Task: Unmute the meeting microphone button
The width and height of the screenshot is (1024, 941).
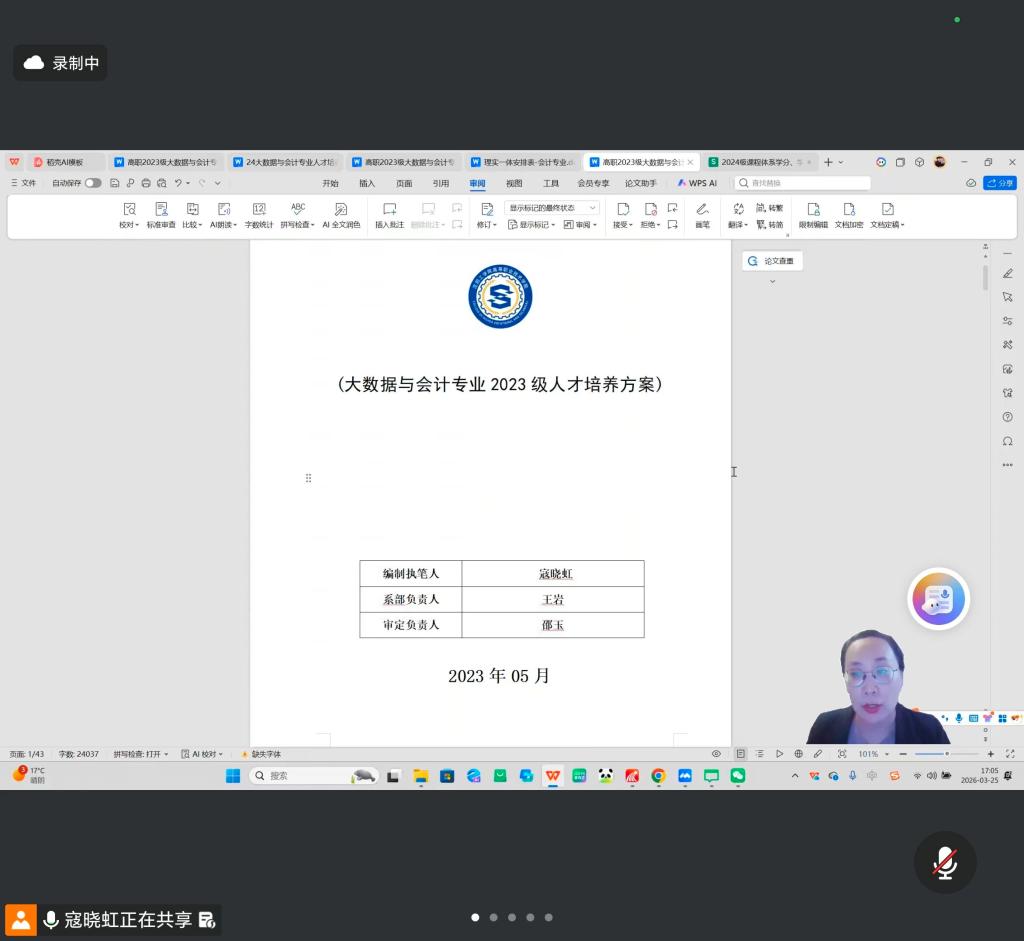Action: 944,862
